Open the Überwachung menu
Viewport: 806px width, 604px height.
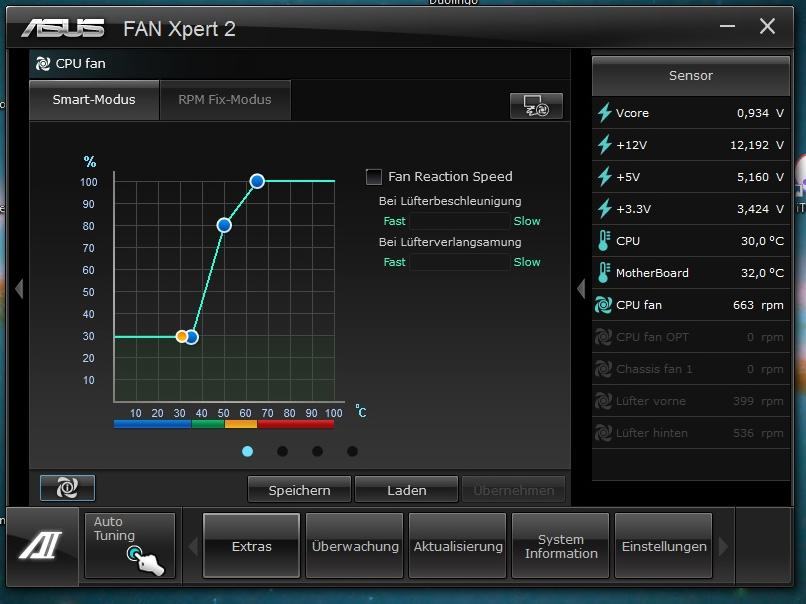tap(355, 546)
